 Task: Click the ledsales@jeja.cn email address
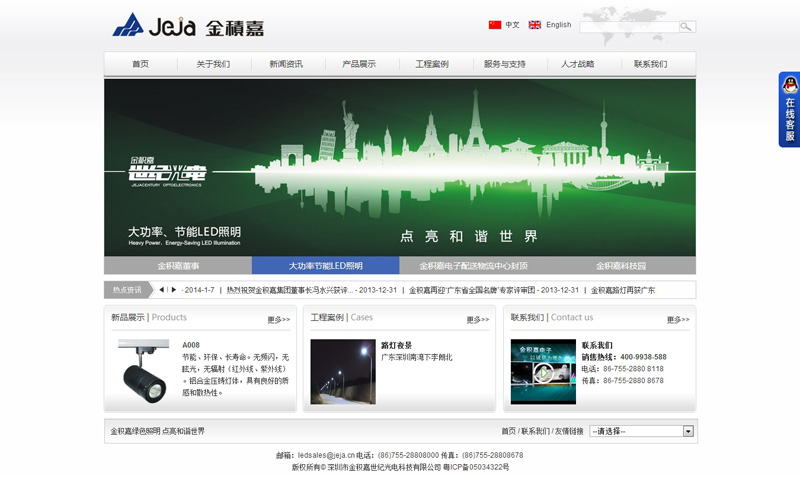pos(326,455)
